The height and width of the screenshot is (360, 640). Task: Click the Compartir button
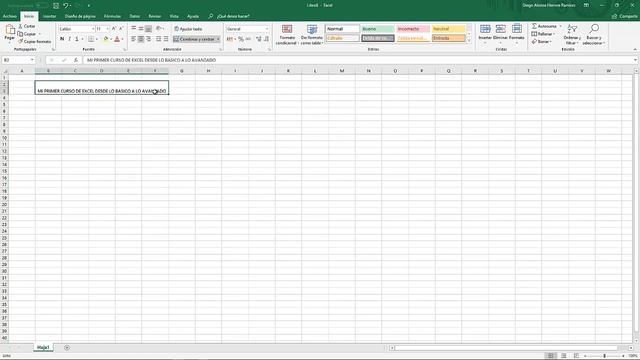(624, 16)
